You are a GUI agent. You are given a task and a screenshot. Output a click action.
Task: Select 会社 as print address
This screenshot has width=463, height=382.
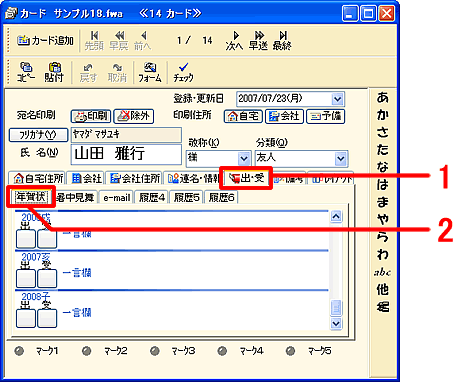(284, 116)
